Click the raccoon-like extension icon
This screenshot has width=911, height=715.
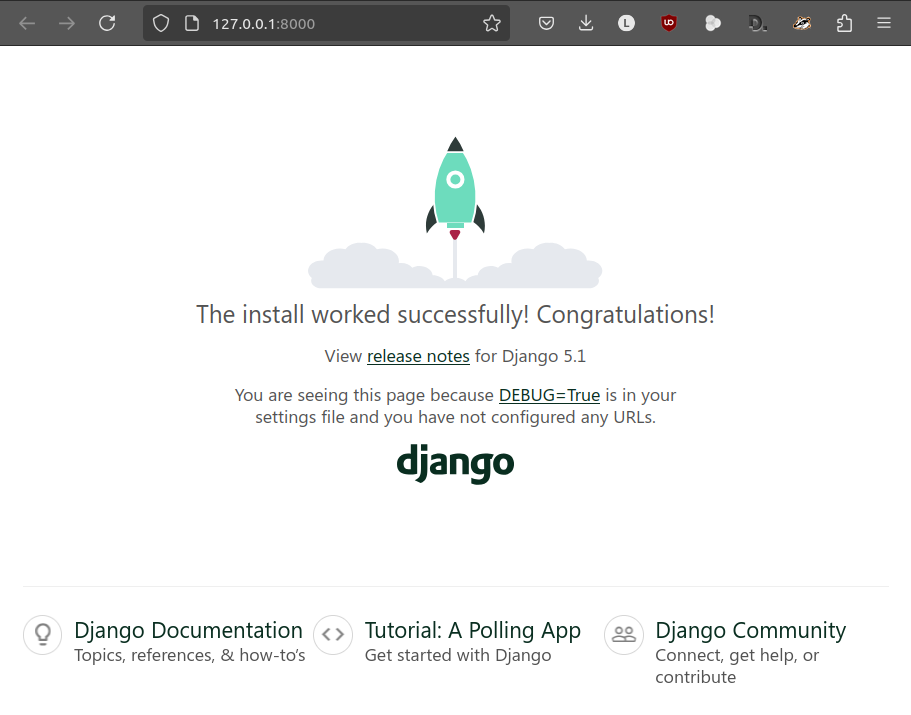[x=802, y=23]
